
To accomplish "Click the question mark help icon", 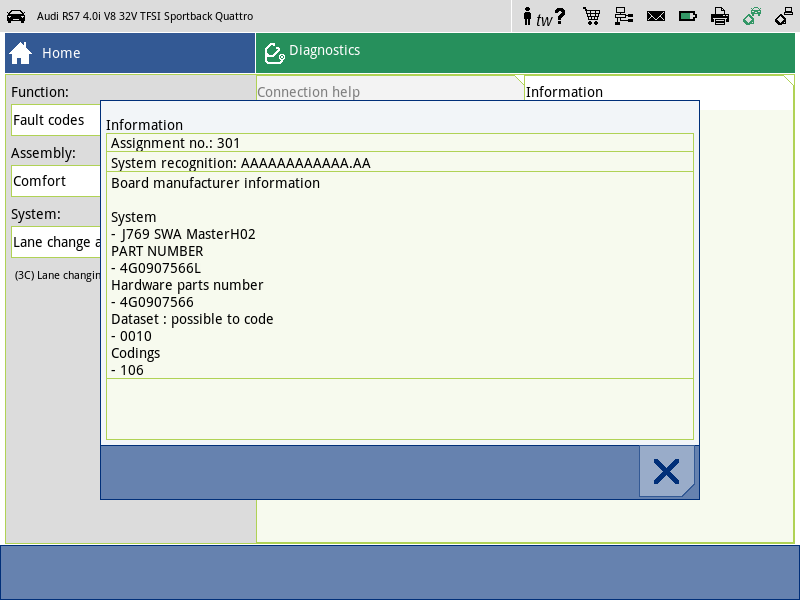I will 558,16.
